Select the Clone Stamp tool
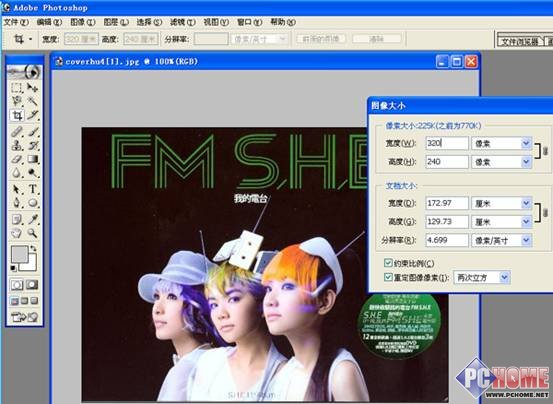This screenshot has width=553, height=404. tap(17, 145)
